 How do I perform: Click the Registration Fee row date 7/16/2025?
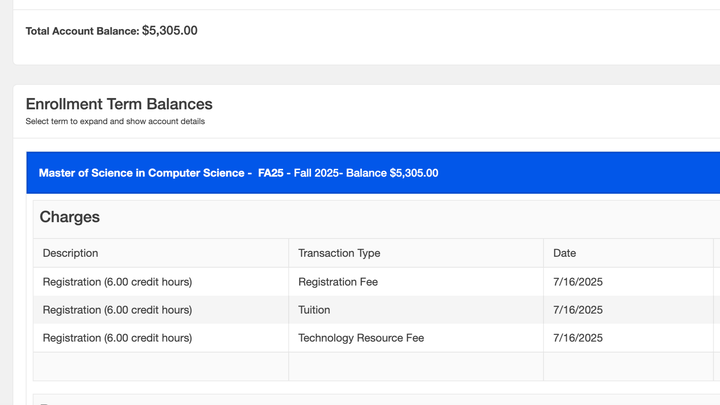click(x=578, y=282)
